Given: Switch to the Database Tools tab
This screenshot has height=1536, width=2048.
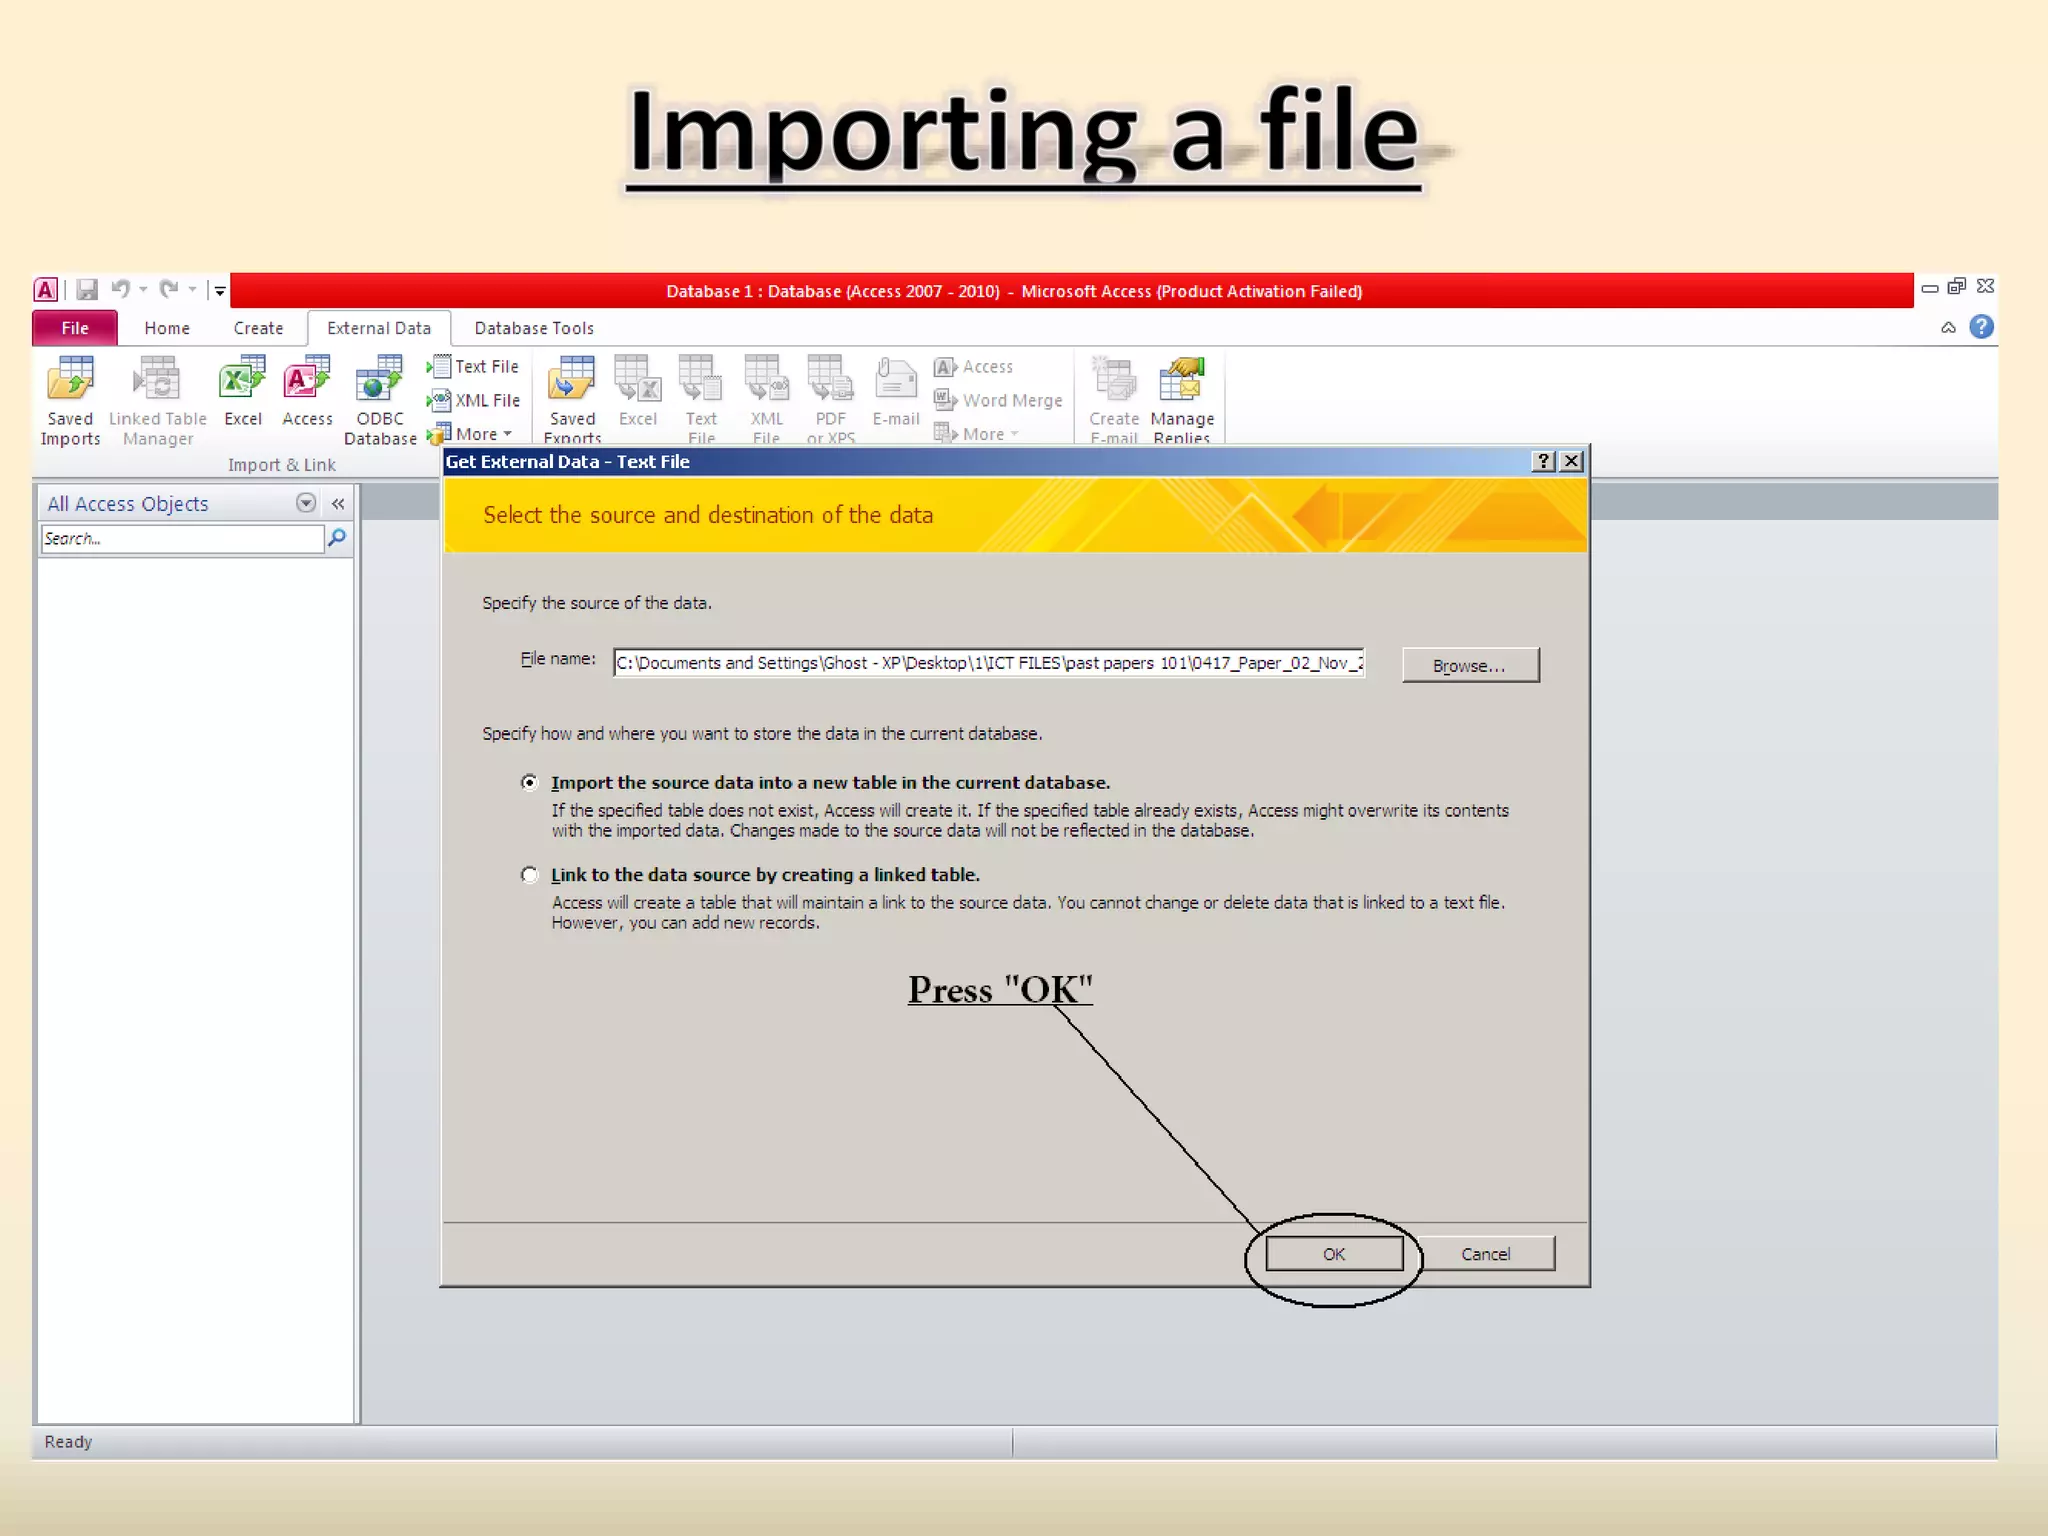Looking at the screenshot, I should point(534,328).
